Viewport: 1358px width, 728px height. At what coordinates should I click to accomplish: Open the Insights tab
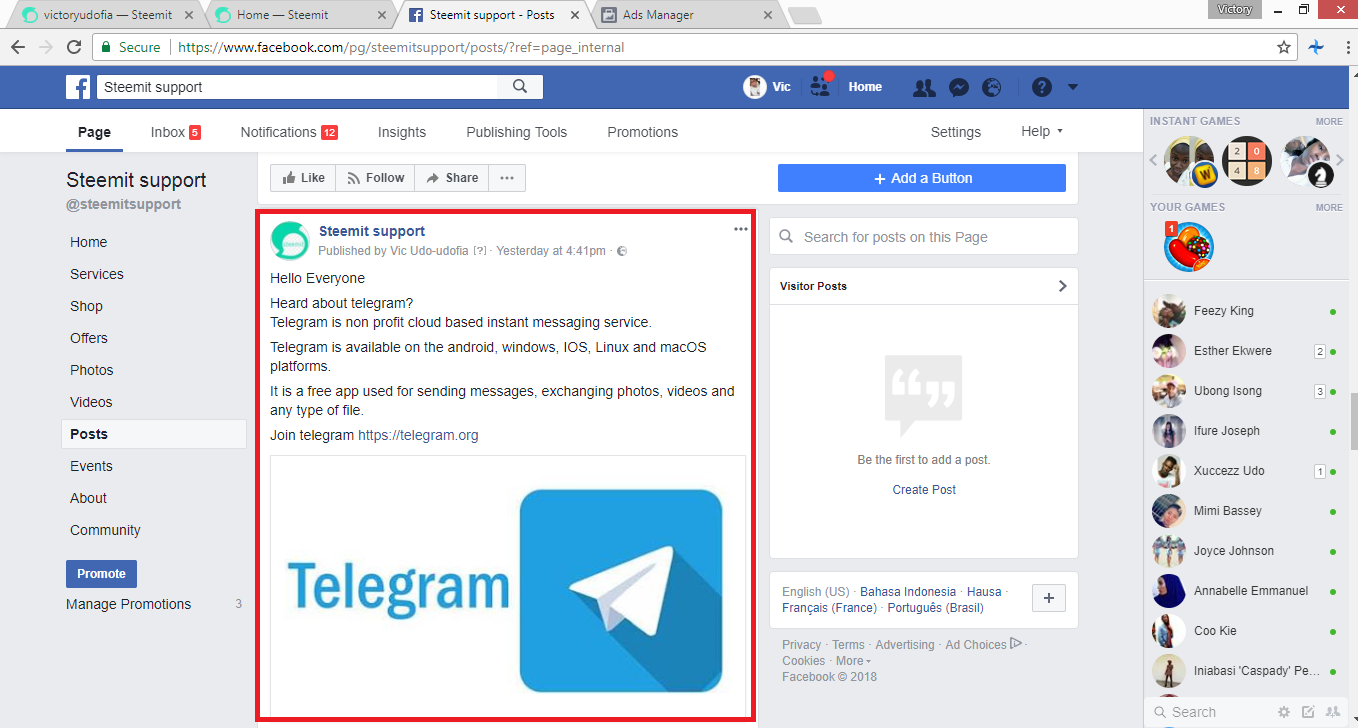tap(402, 132)
